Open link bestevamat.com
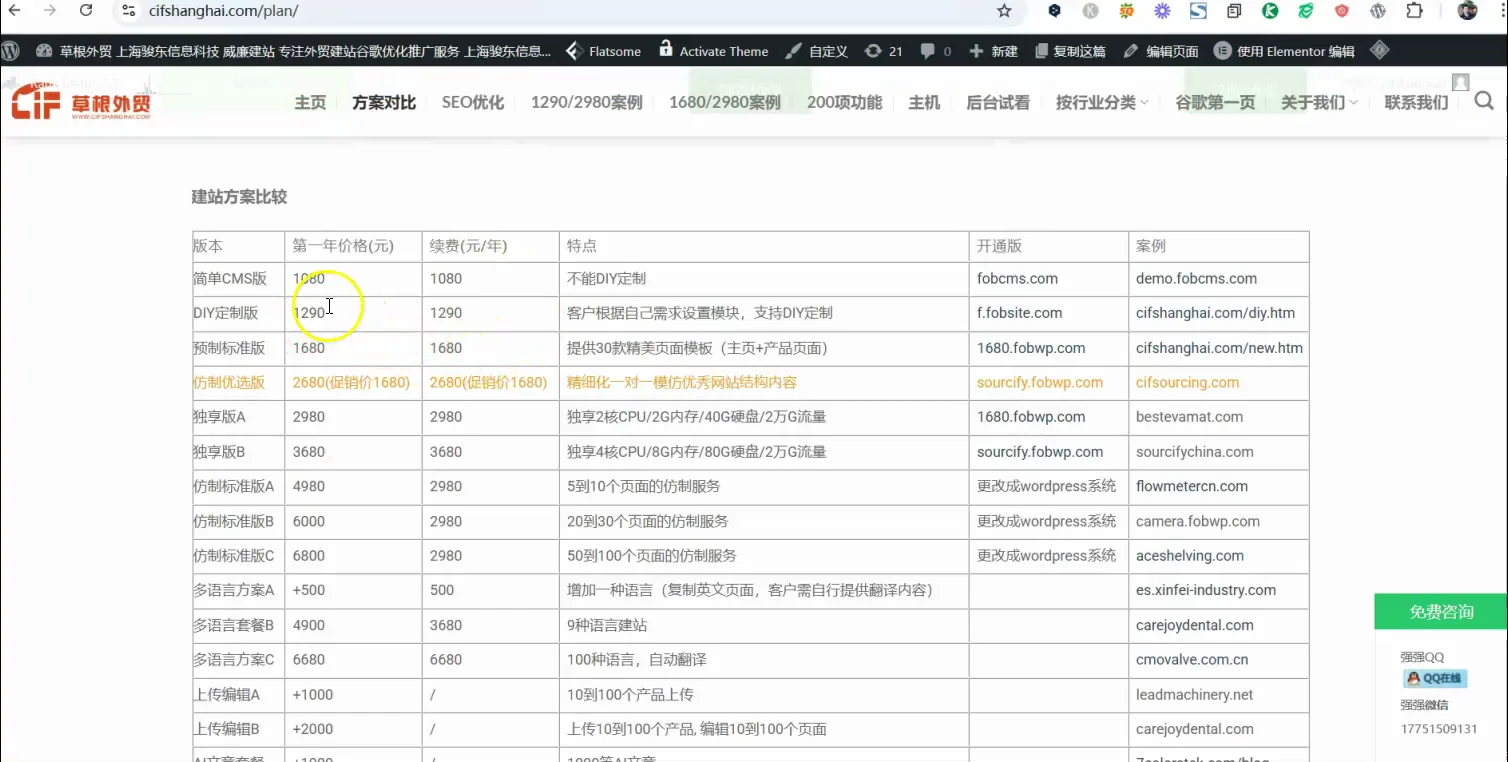Screen dimensions: 1508x762 point(1189,417)
